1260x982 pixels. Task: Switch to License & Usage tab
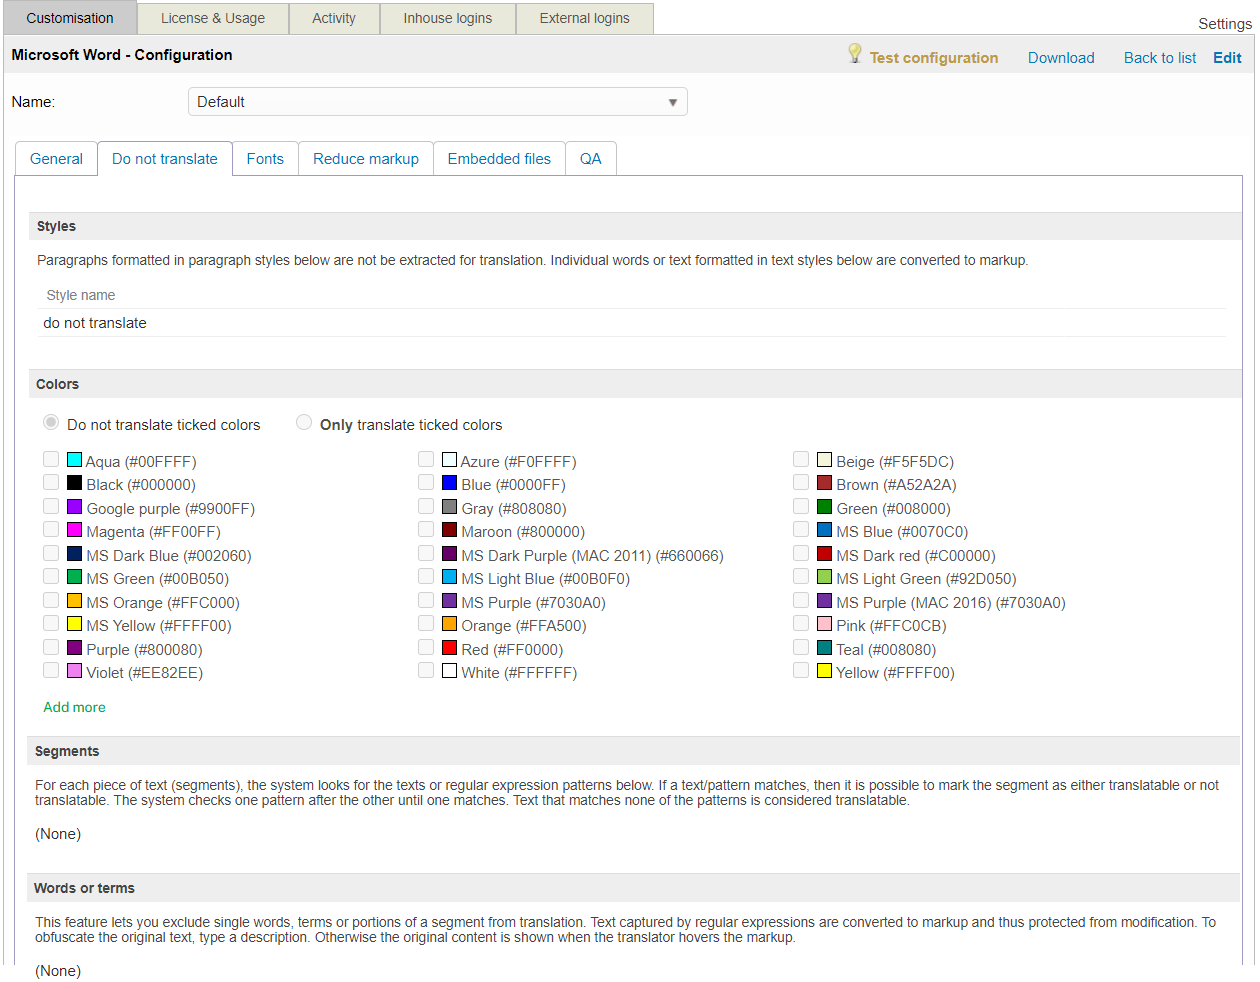click(x=213, y=18)
